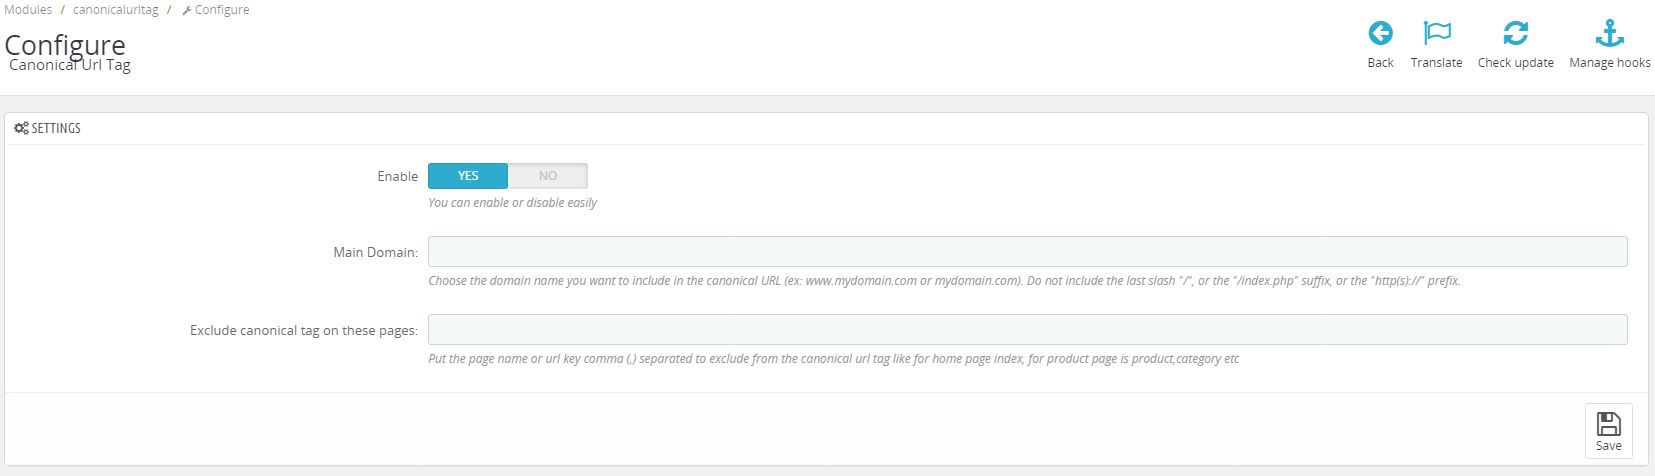Focus the Main Domain text field
This screenshot has height=476, width=1655.
tap(1027, 251)
